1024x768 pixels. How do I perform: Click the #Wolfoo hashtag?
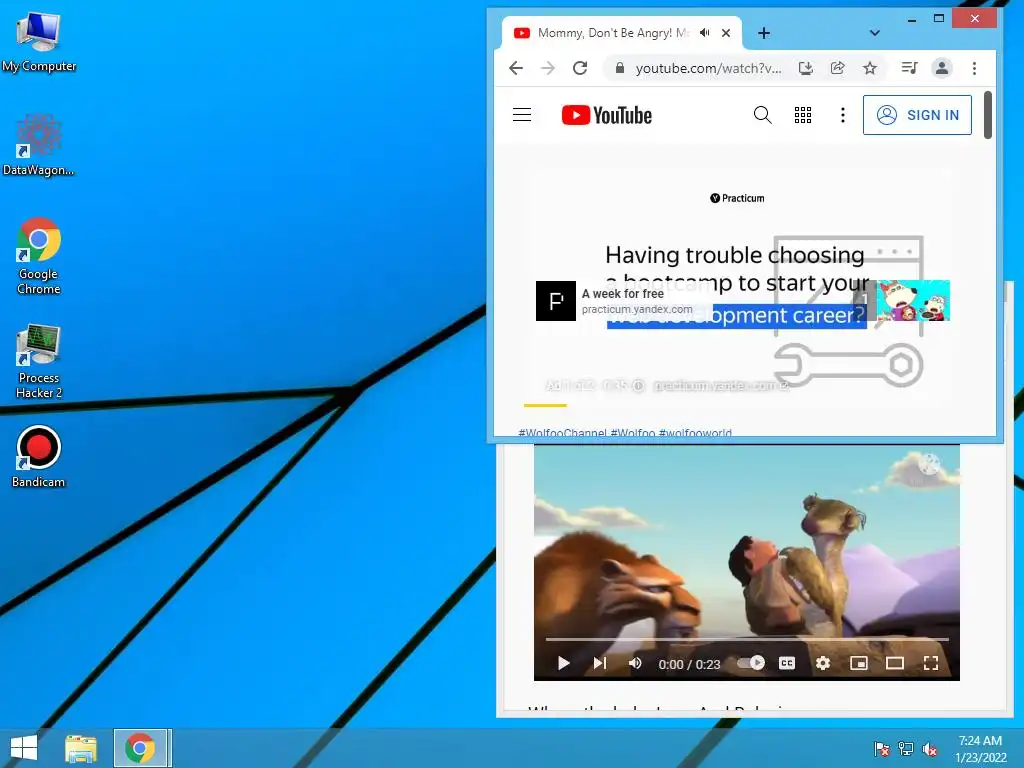click(633, 433)
